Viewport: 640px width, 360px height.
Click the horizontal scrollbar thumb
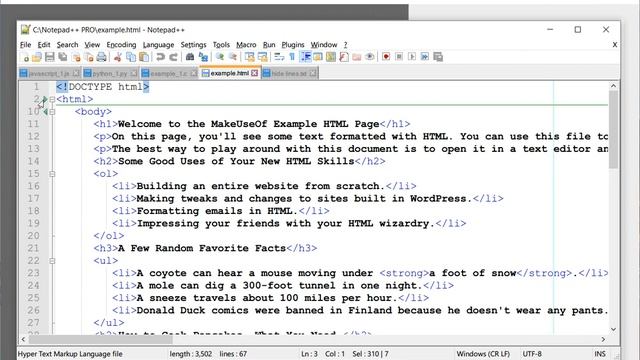click(100, 340)
